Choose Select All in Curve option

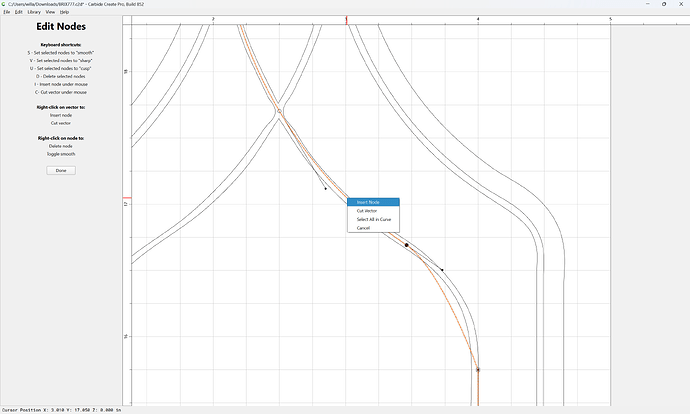[373, 219]
